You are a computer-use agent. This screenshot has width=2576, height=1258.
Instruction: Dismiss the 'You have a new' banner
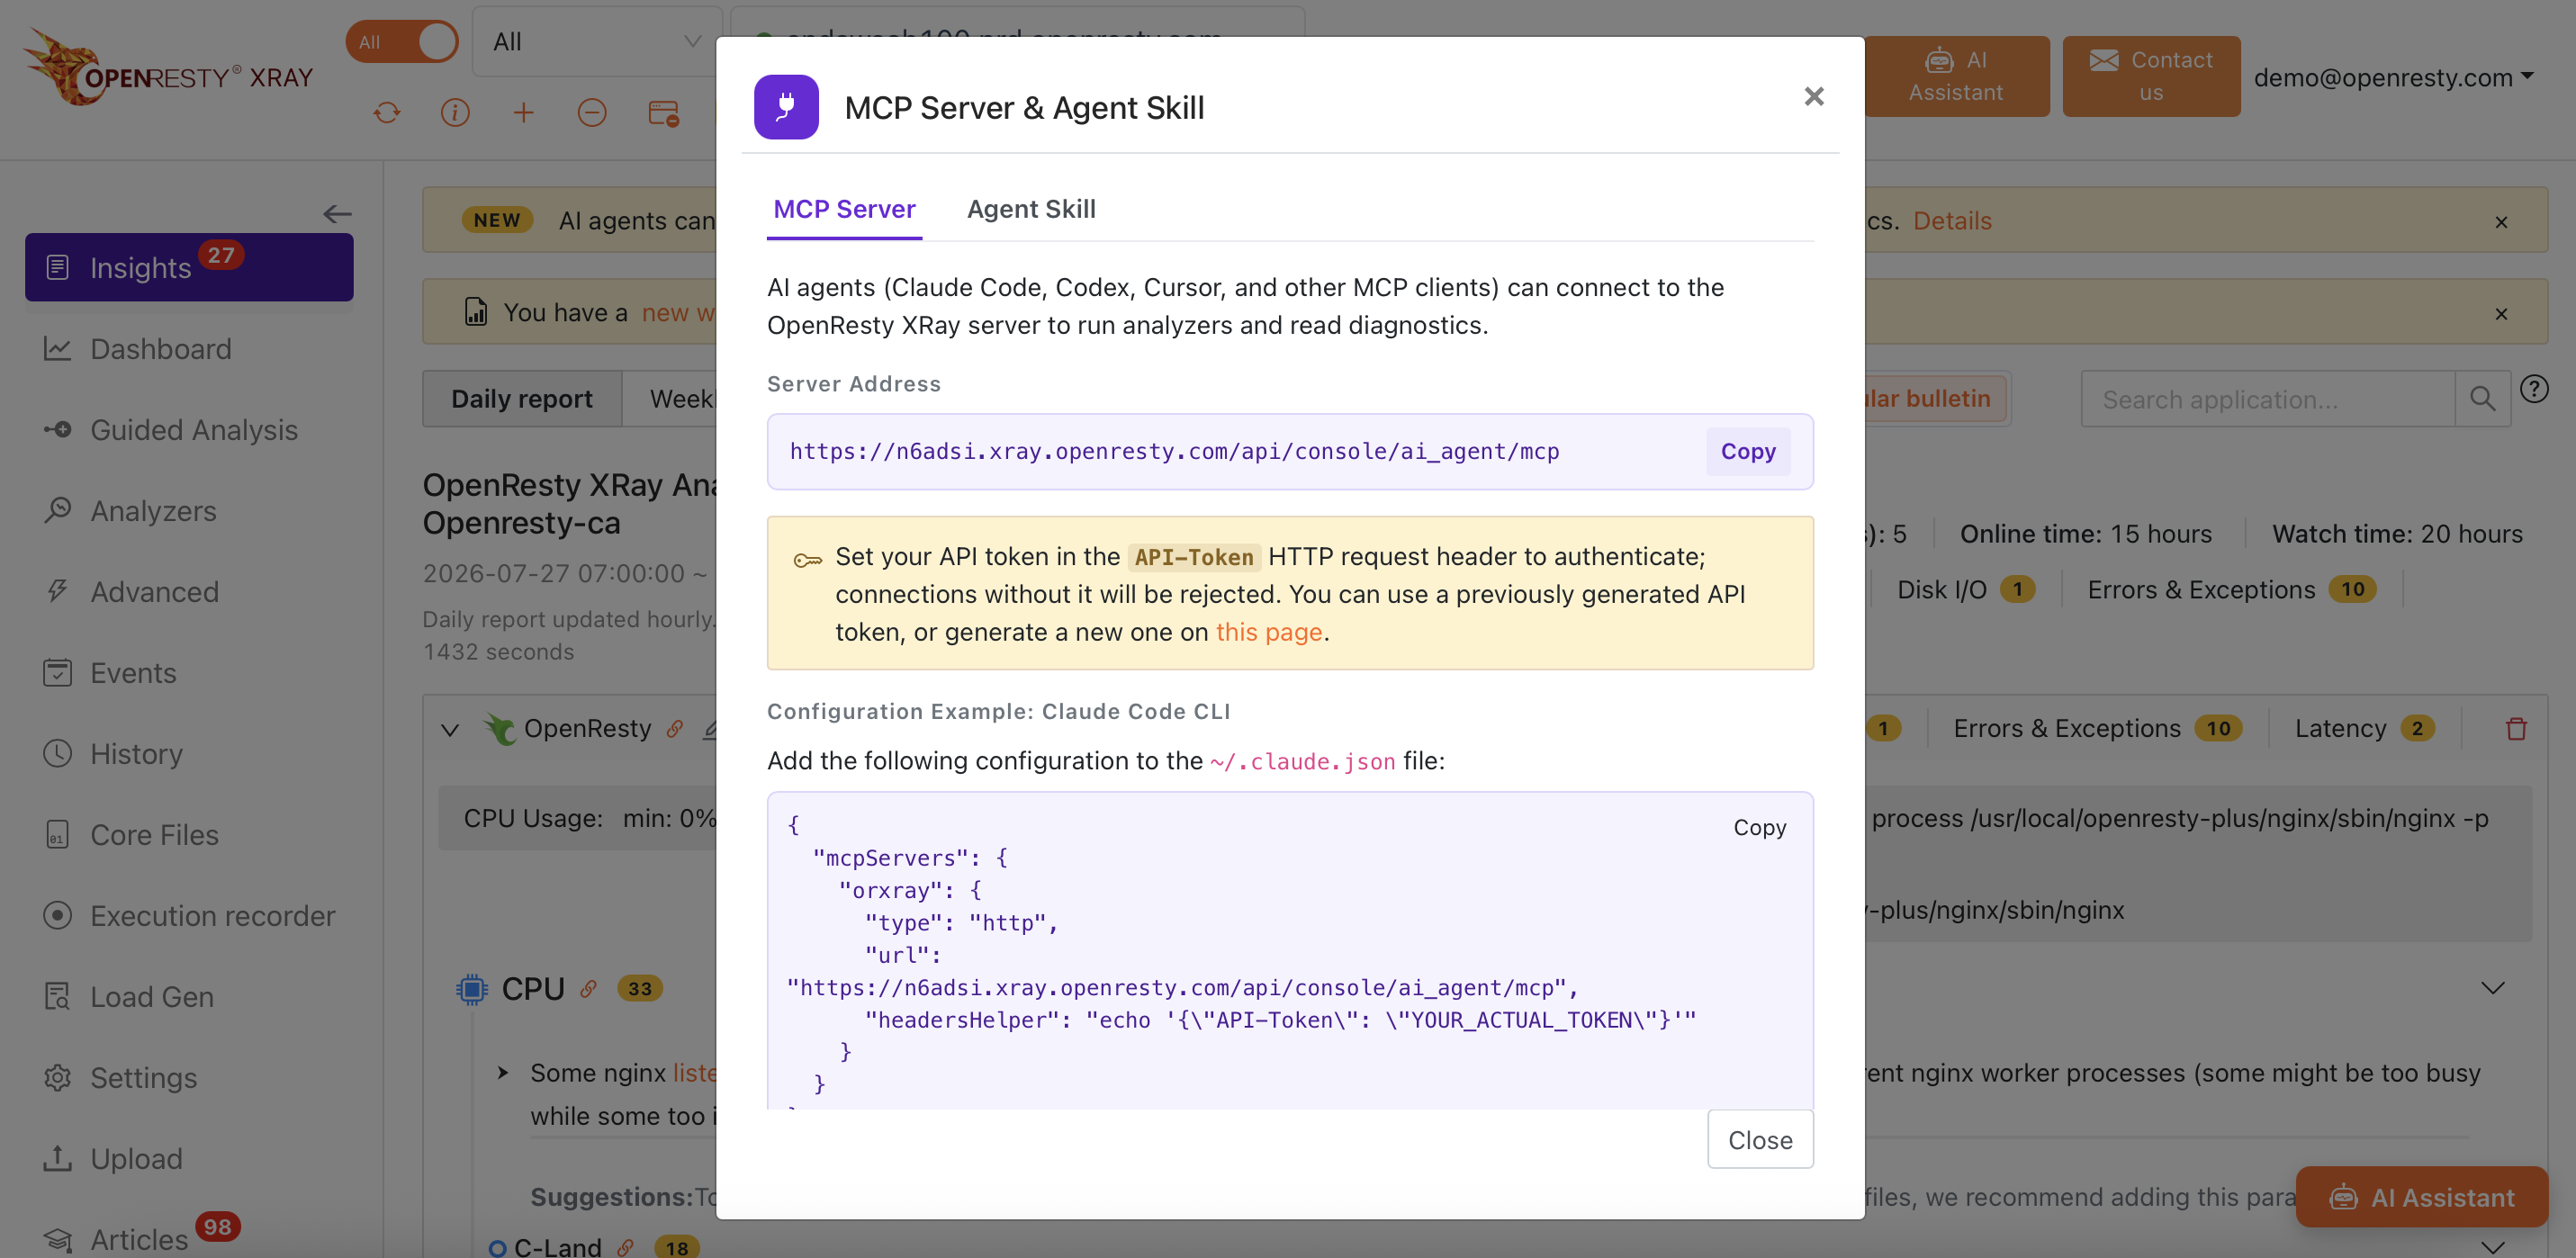2500,313
